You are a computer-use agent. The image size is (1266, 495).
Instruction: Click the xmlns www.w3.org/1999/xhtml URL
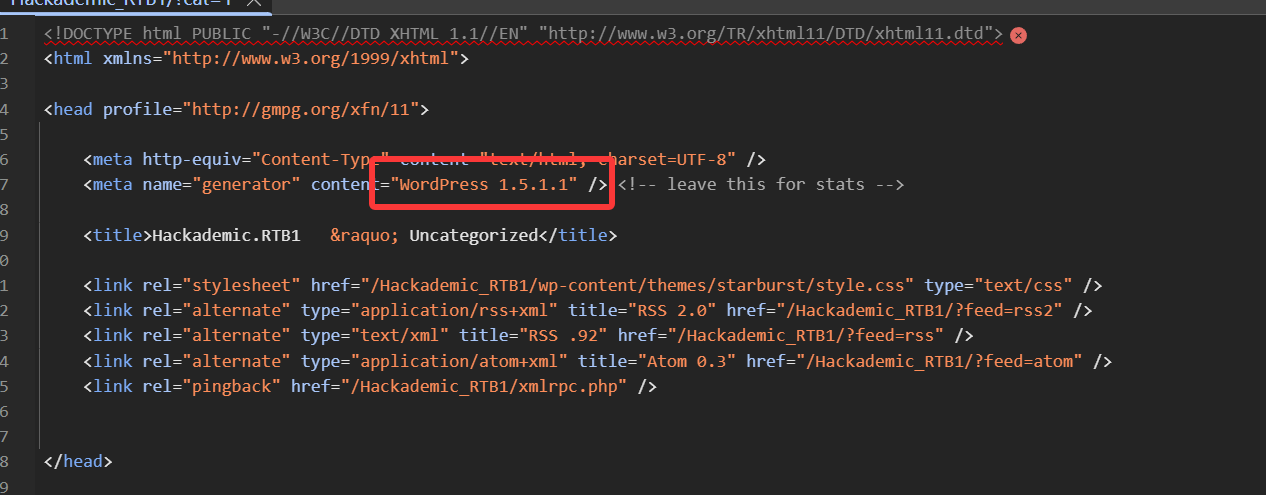tap(315, 59)
